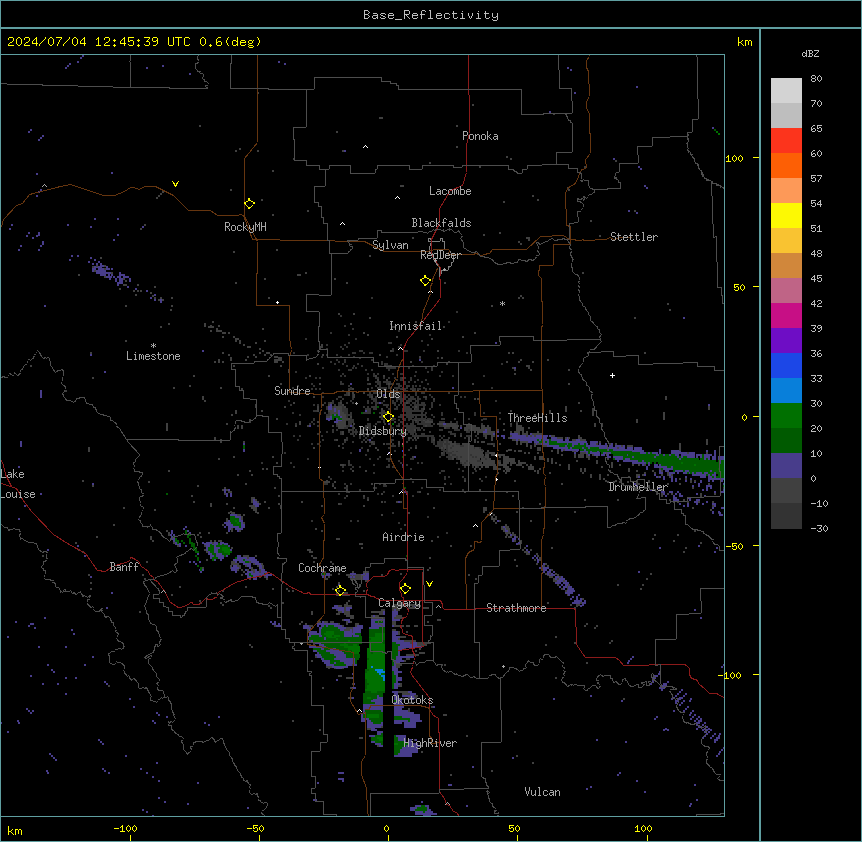Click the Okotoks label
The image size is (862, 842).
[412, 700]
